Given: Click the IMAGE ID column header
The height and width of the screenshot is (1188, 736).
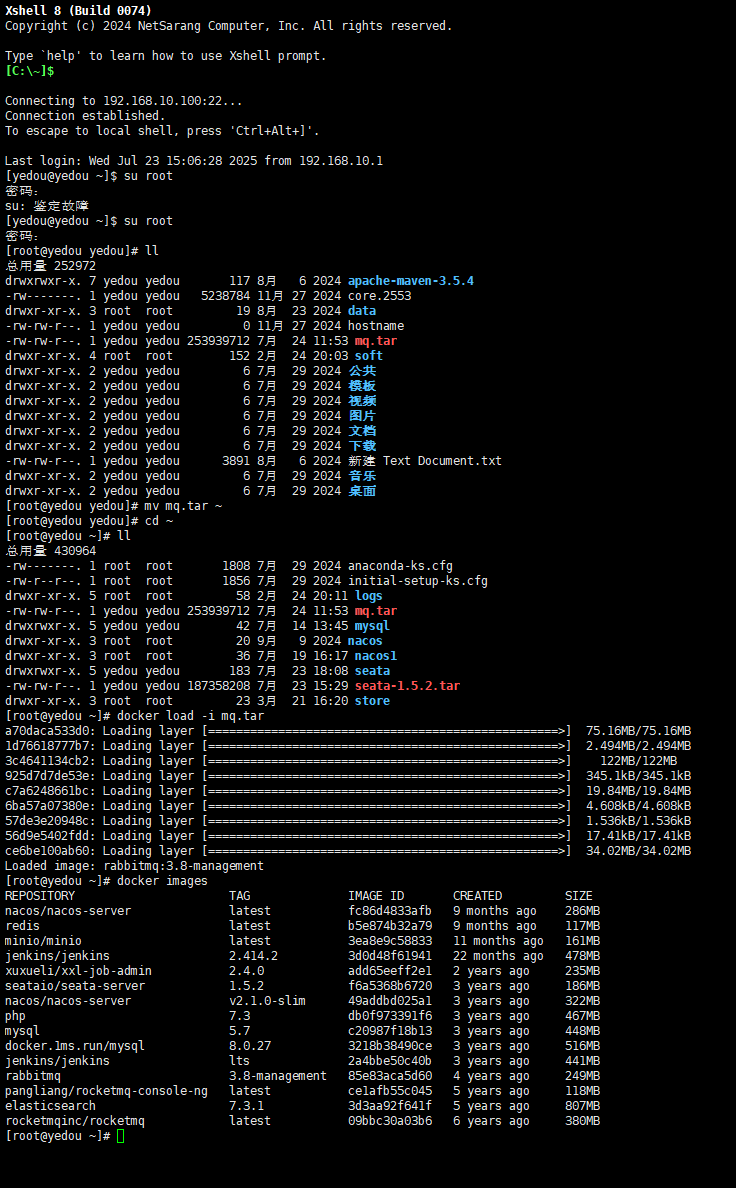Looking at the screenshot, I should tap(376, 896).
